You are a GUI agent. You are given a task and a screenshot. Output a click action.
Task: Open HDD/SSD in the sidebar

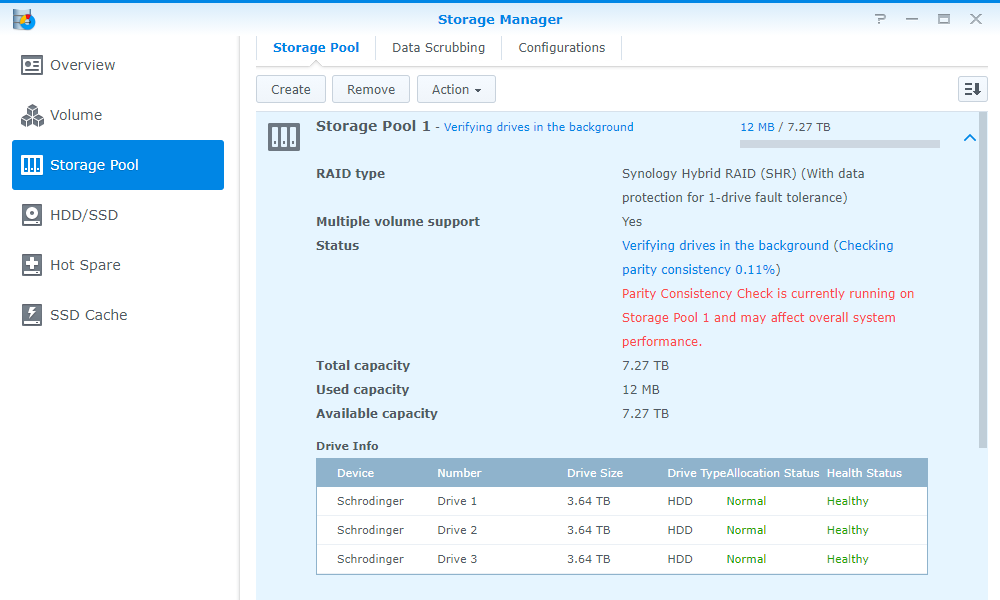point(118,215)
